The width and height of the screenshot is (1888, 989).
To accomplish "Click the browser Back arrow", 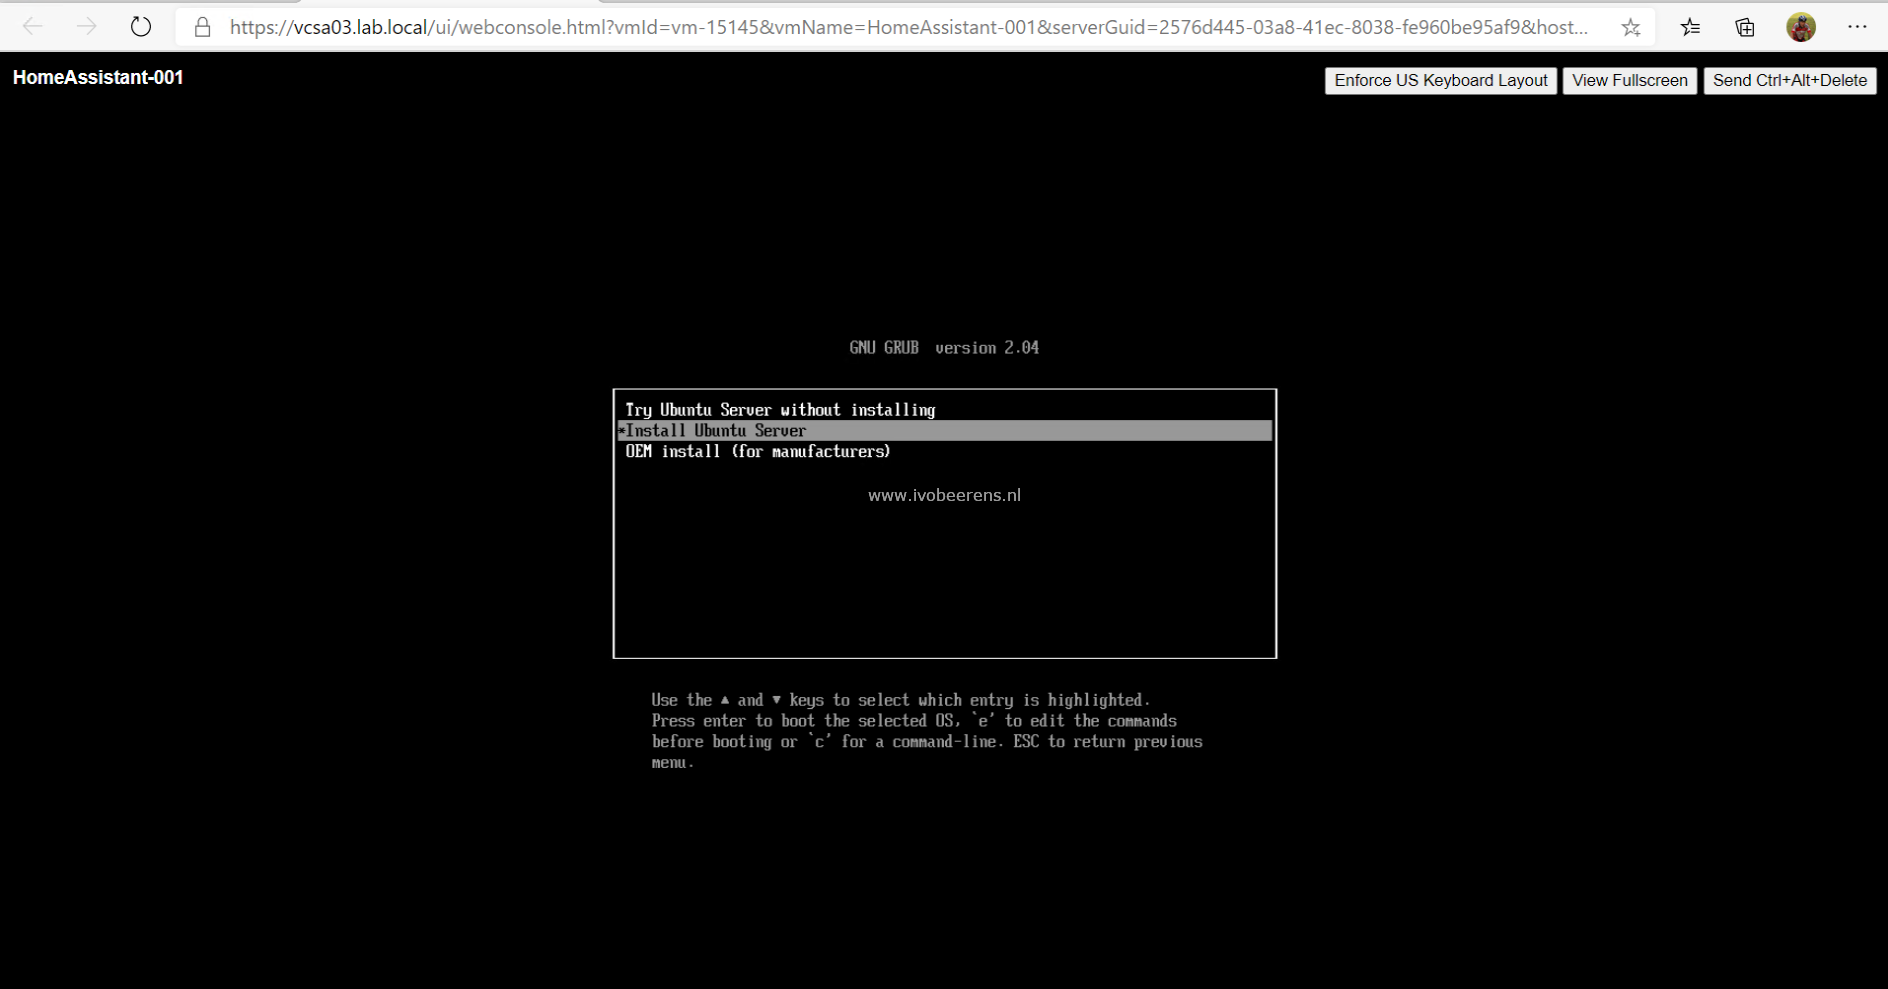I will 33,27.
